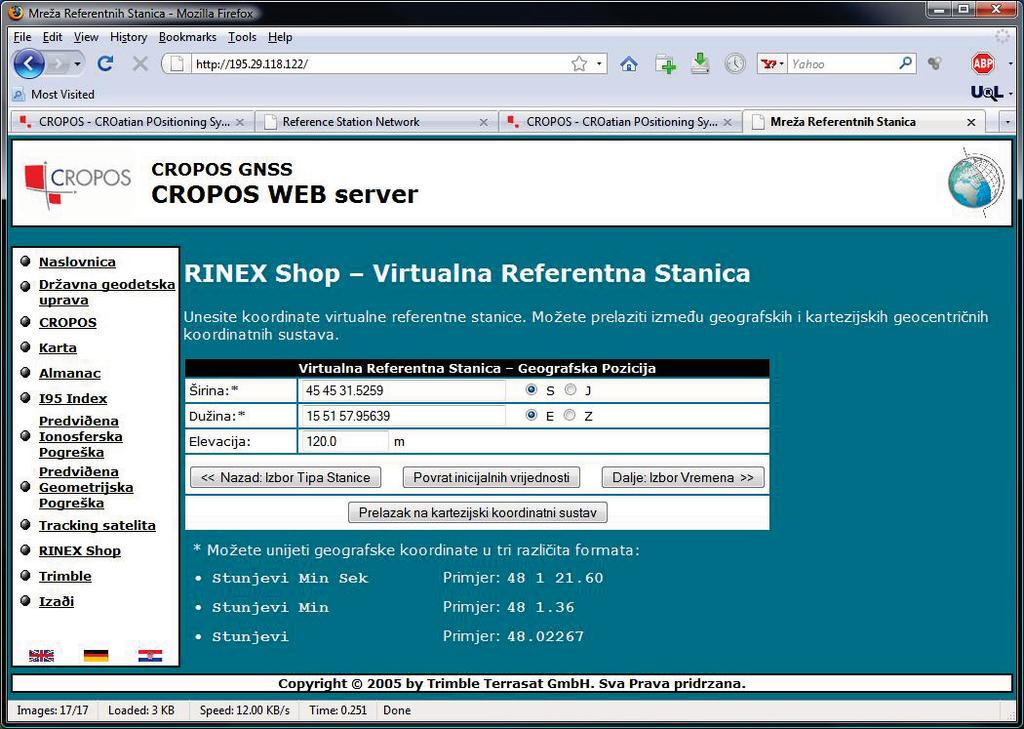Switch language with the German flag
This screenshot has height=729, width=1024.
[96, 655]
